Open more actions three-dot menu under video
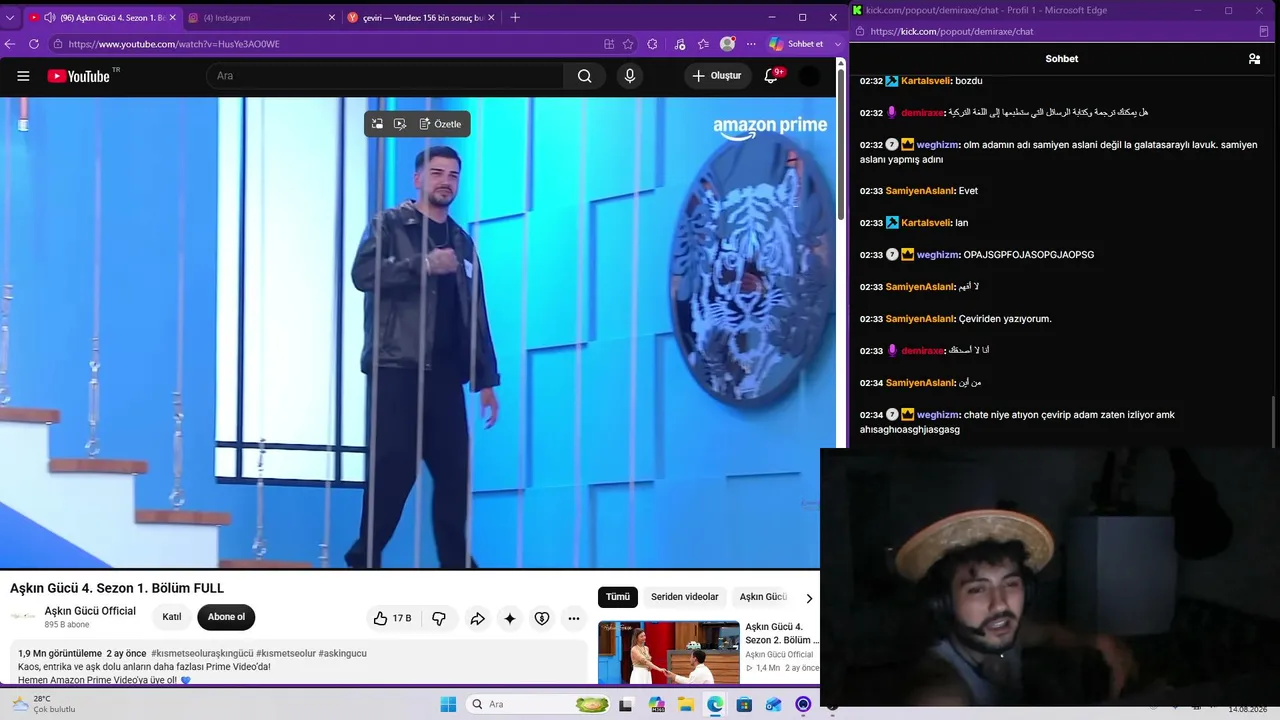This screenshot has width=1280, height=720. coord(574,618)
